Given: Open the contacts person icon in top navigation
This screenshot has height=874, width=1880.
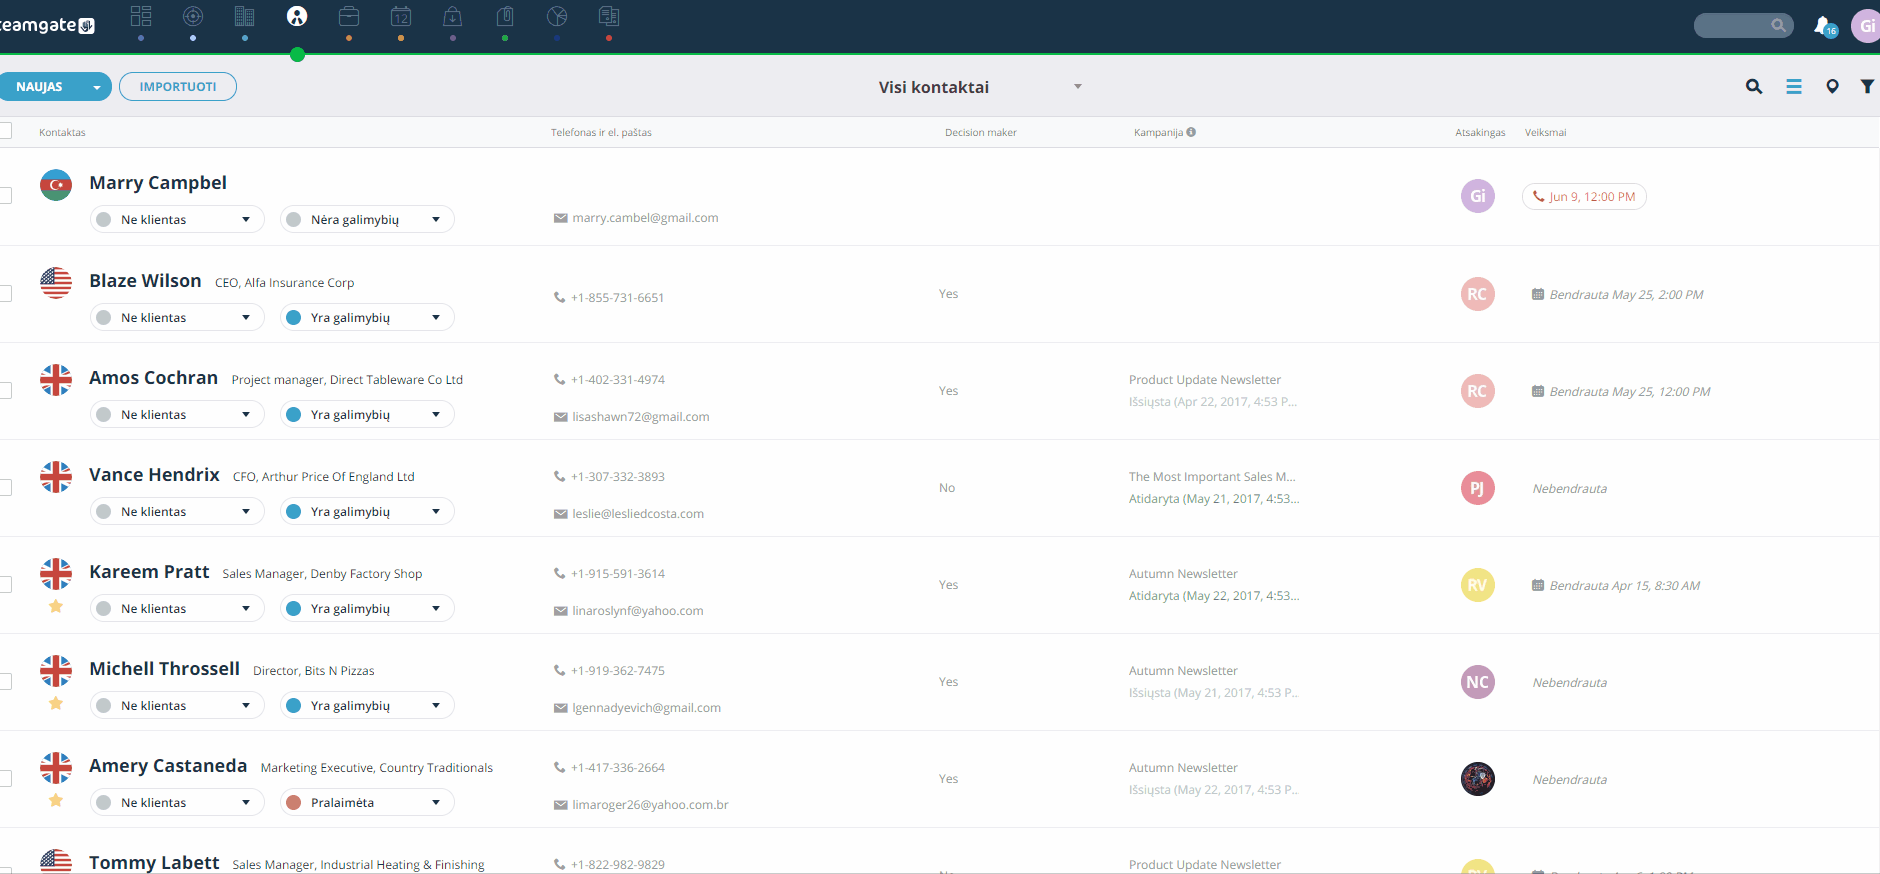Looking at the screenshot, I should pos(297,16).
